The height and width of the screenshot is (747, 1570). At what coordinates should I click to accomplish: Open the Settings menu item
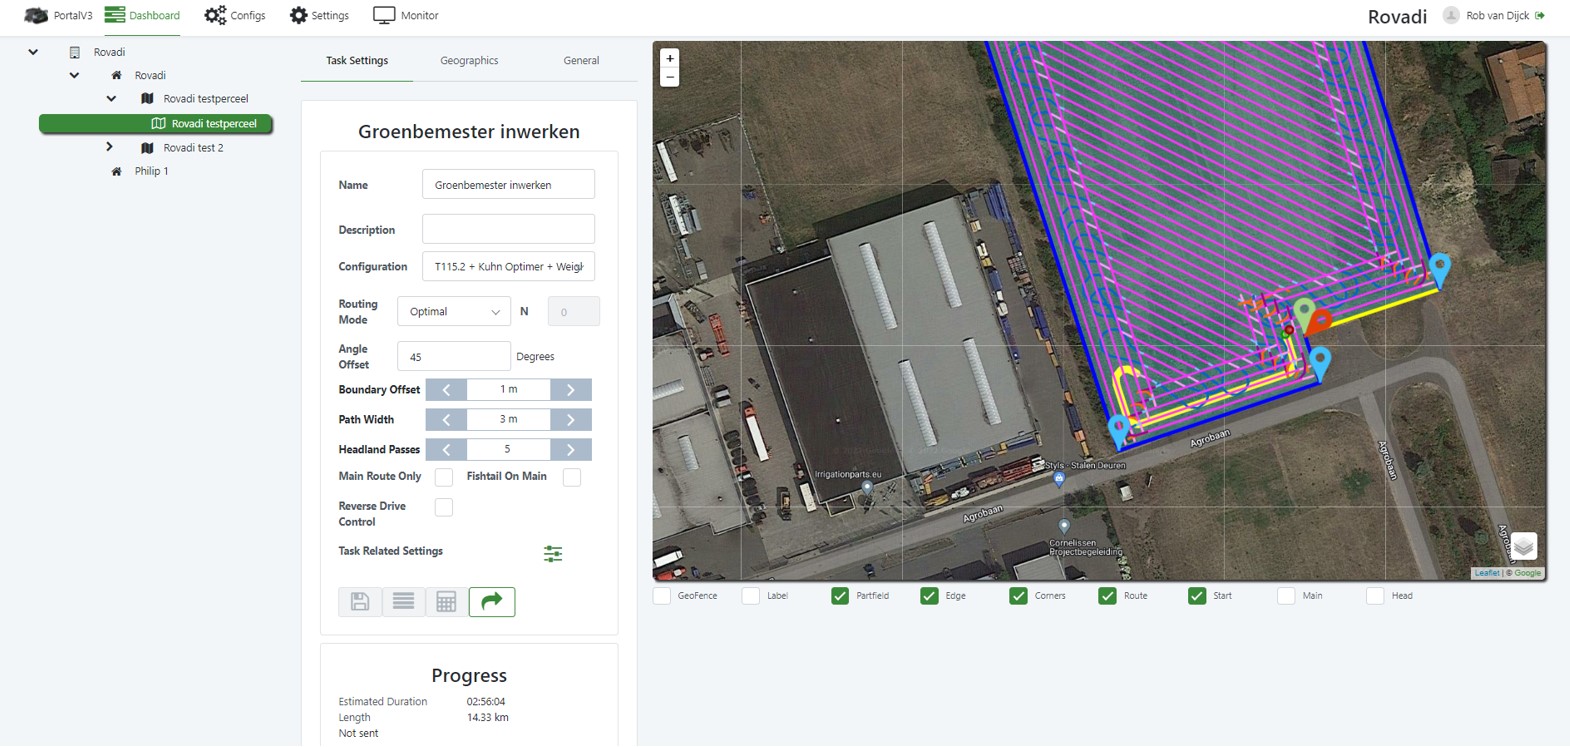pos(319,15)
